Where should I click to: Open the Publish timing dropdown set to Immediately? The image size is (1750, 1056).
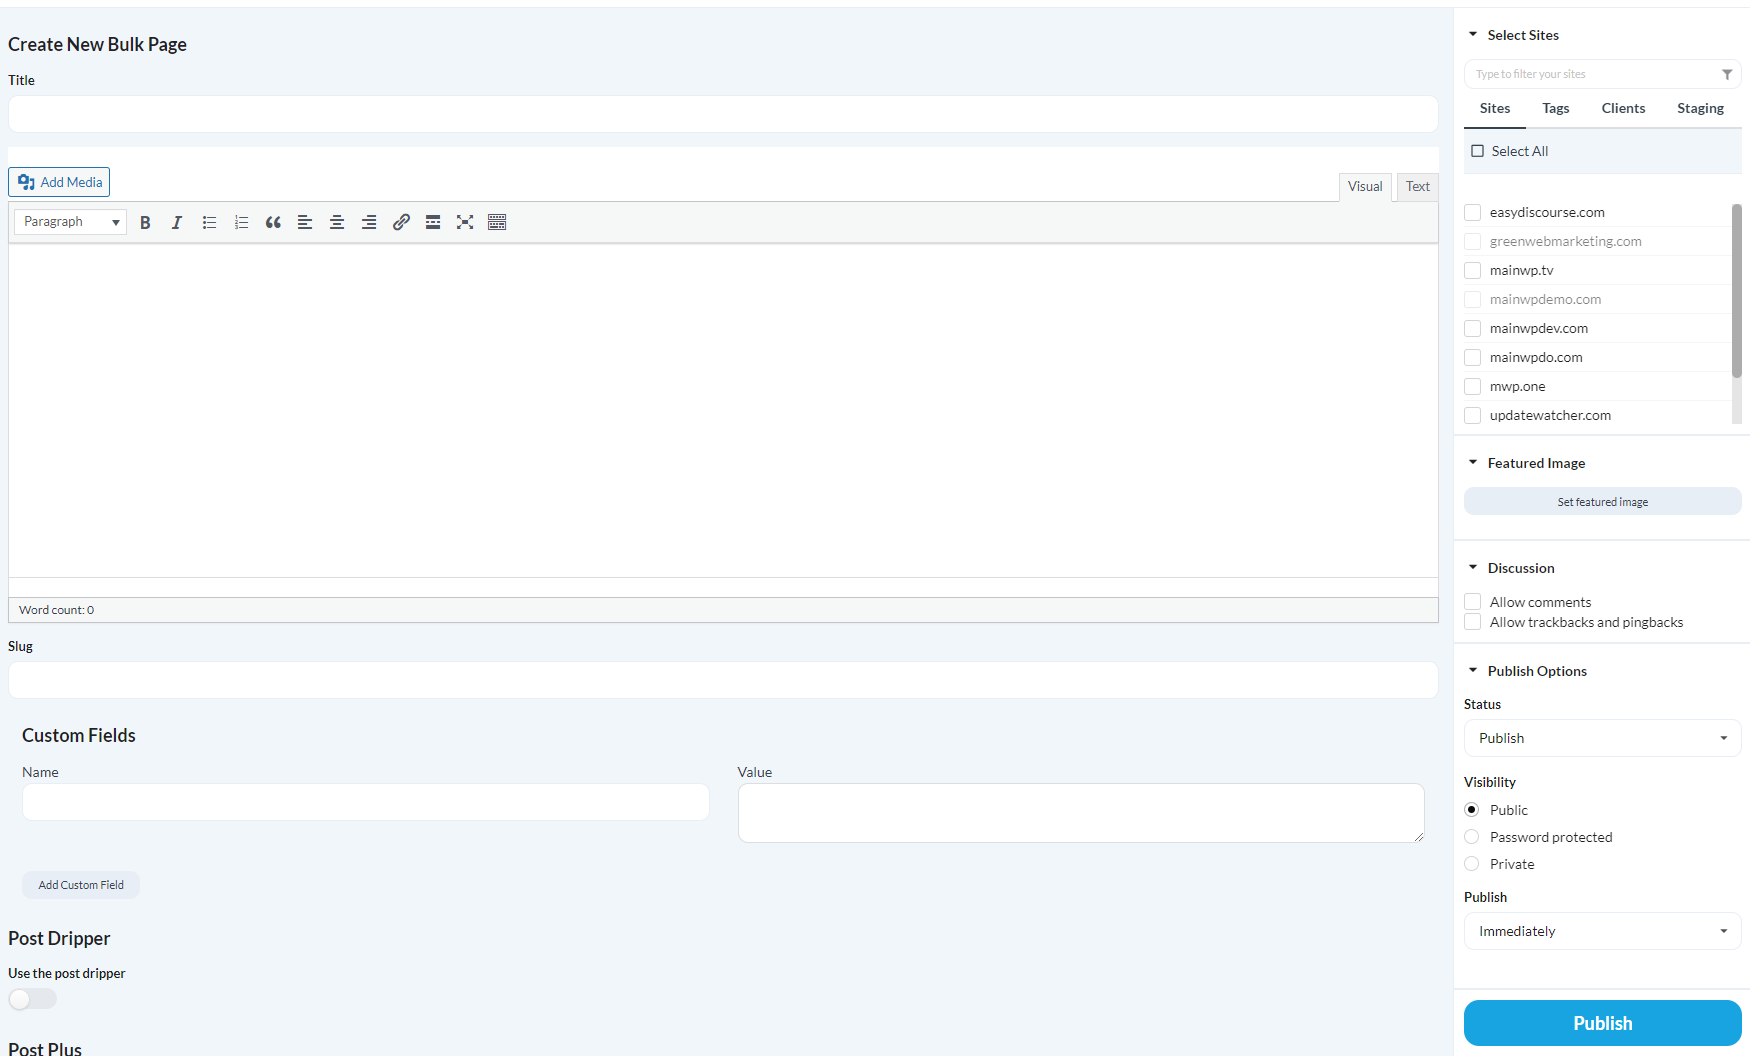1601,931
